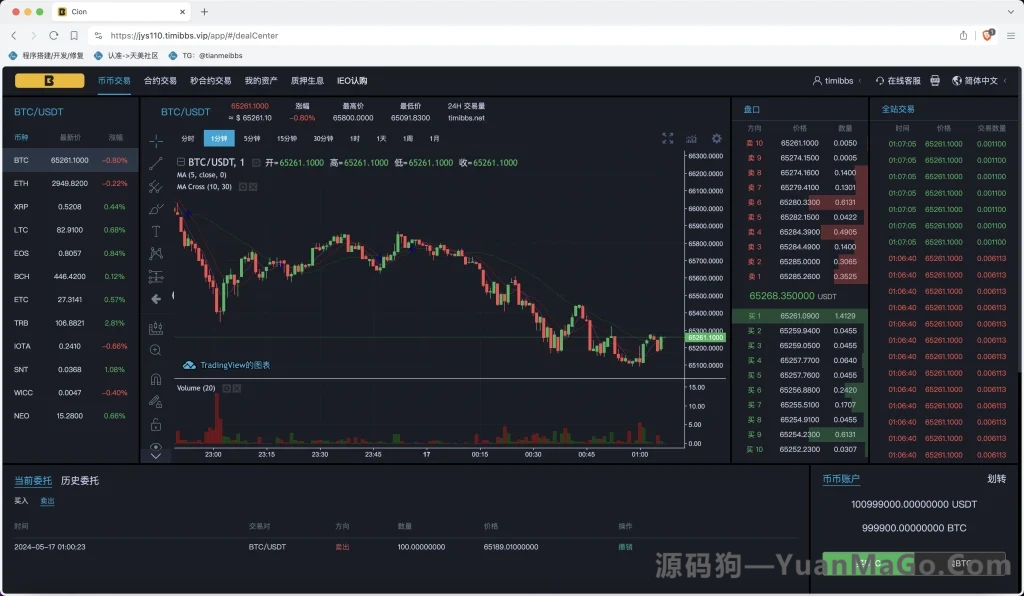1024x596 pixels.
Task: Collapse the left drawing toolbar arrow
Action: (x=155, y=297)
